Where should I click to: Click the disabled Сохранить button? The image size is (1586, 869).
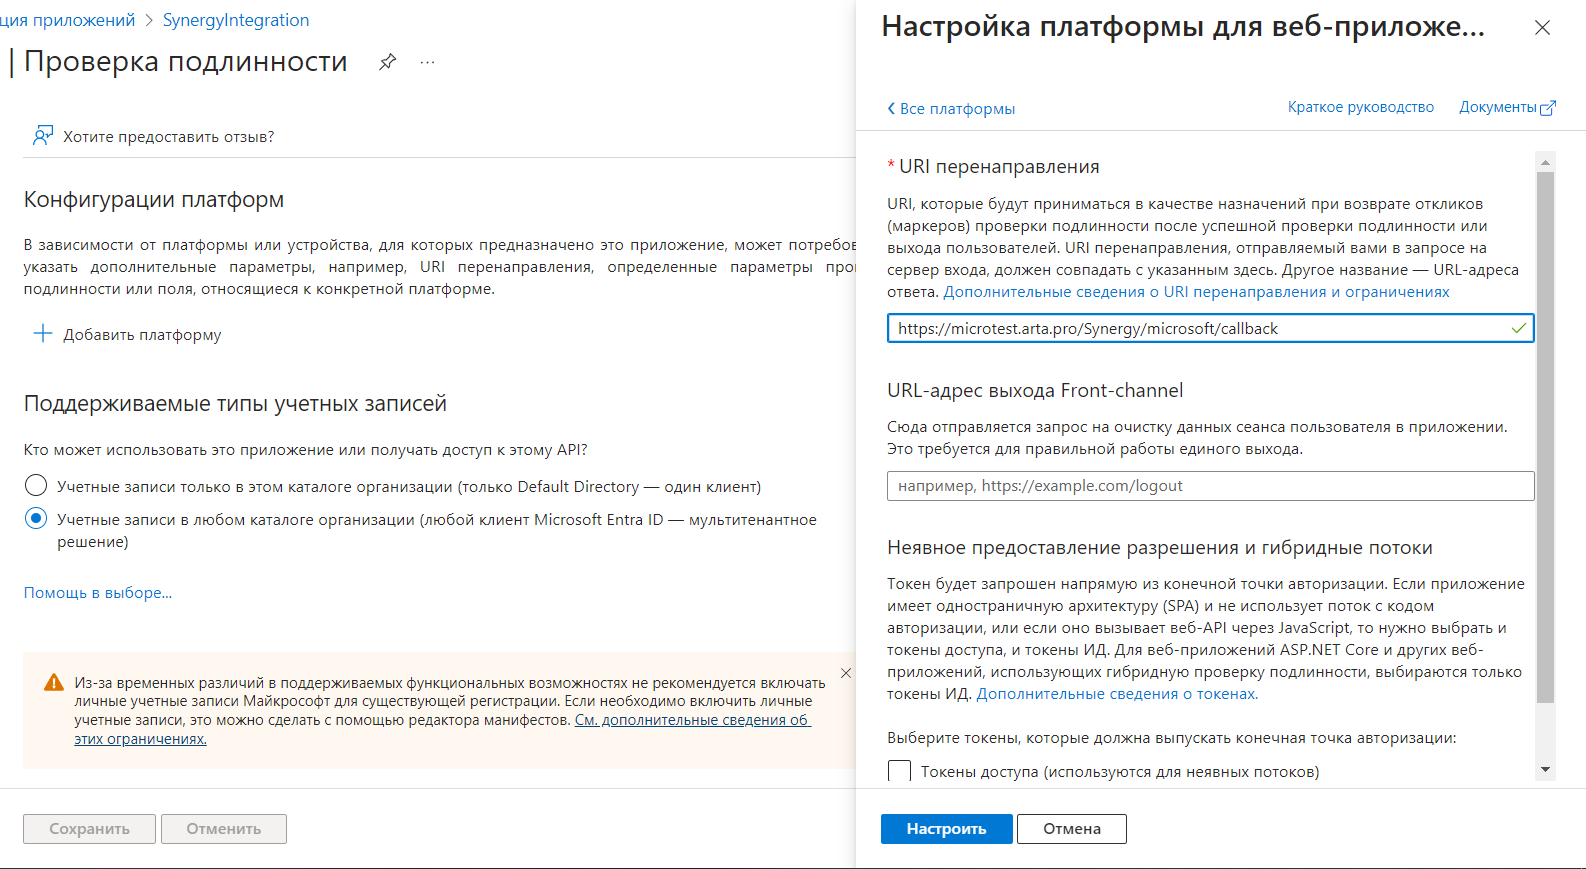point(90,829)
